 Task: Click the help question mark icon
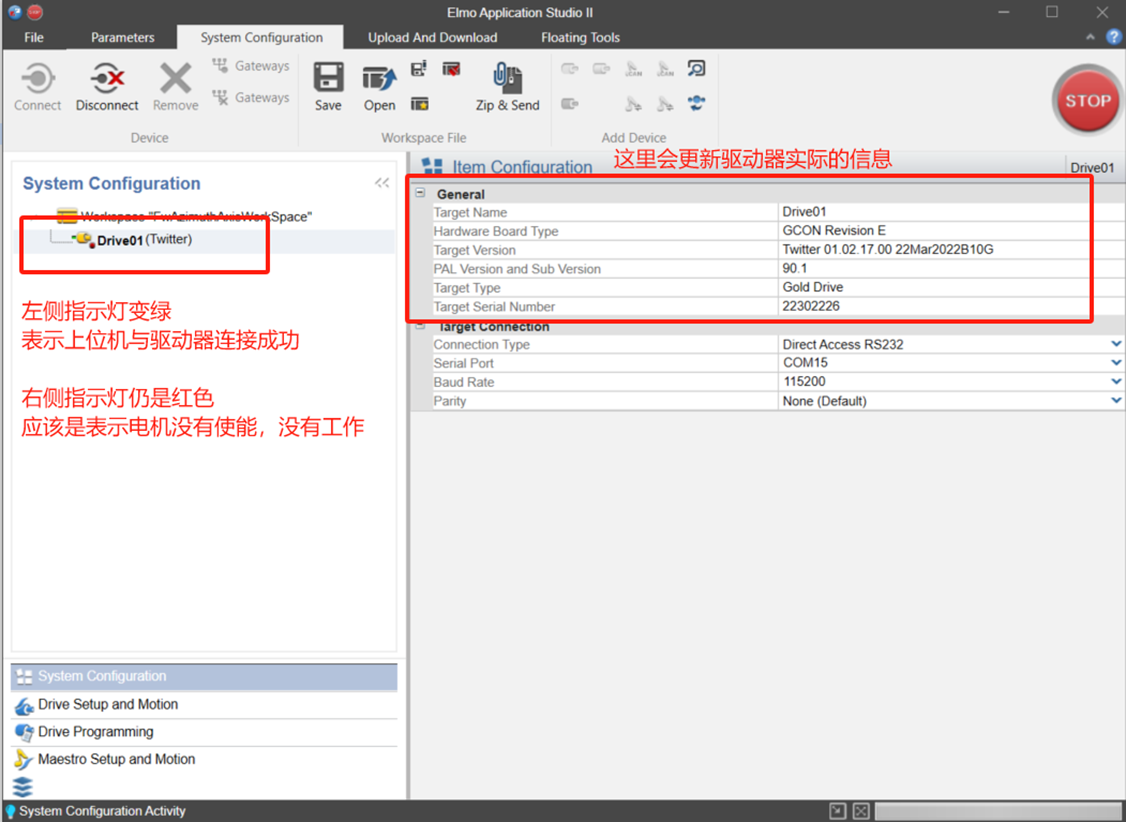click(x=1113, y=37)
